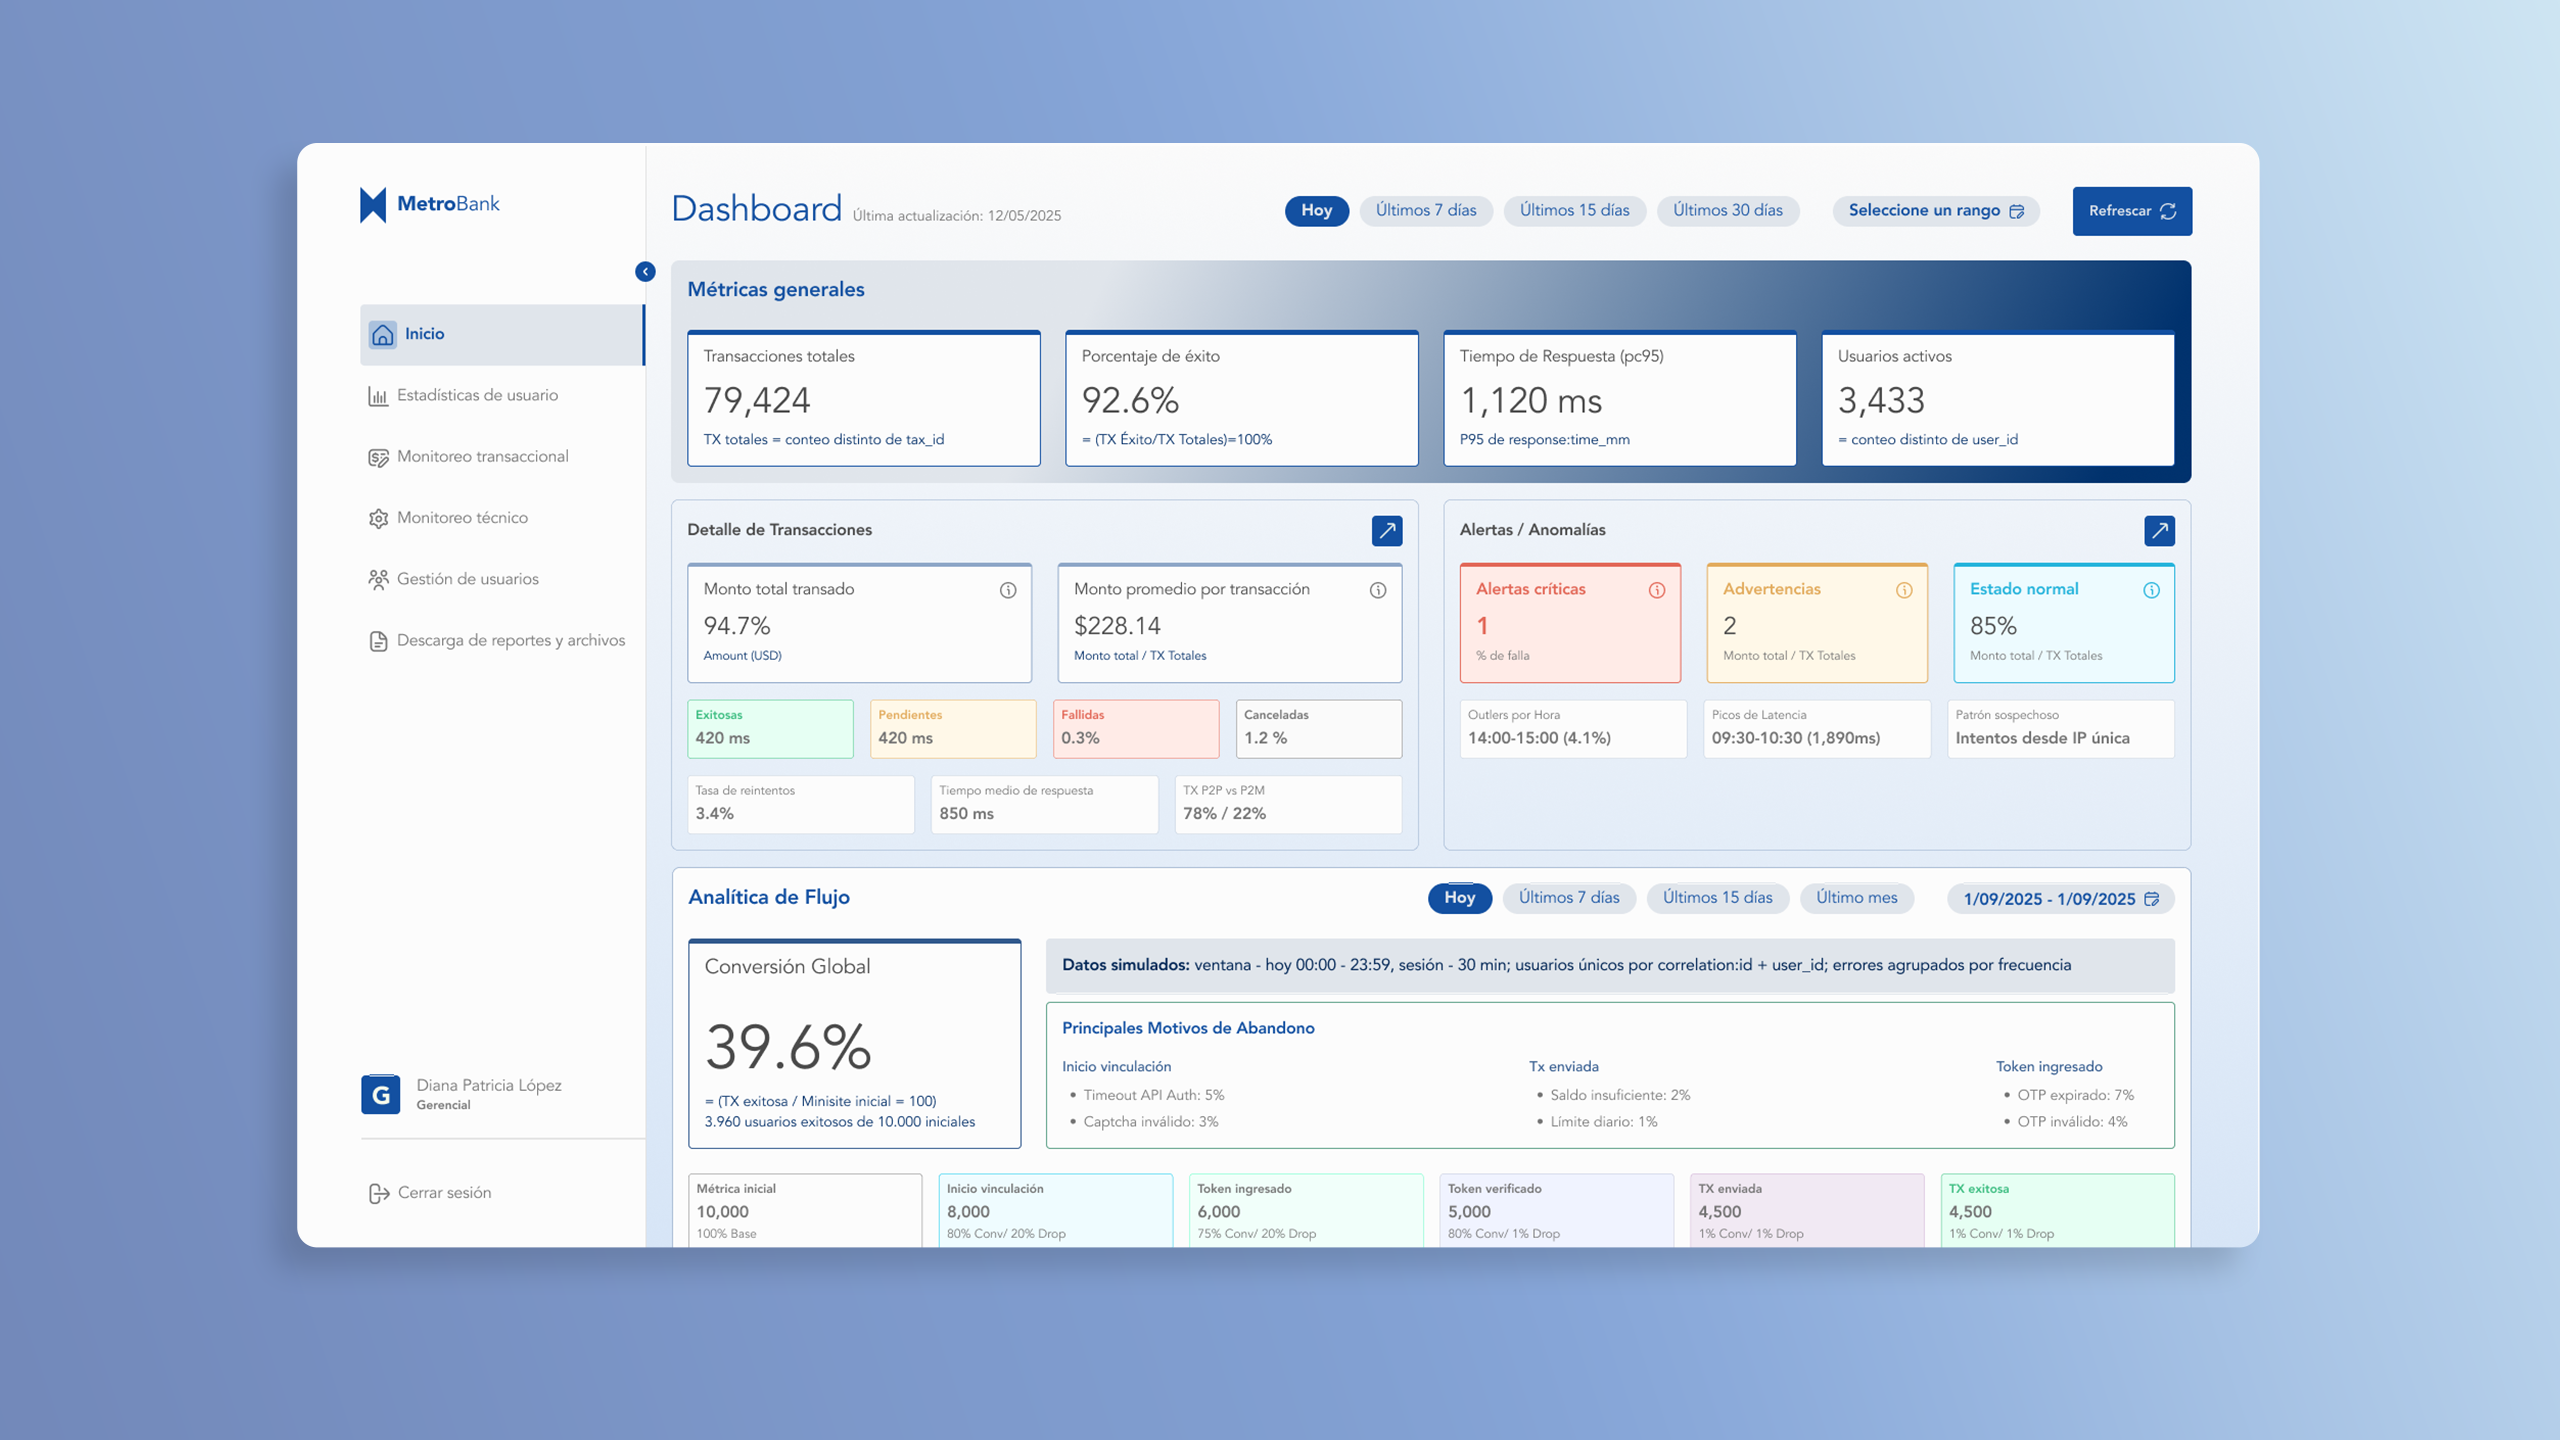The width and height of the screenshot is (2560, 1440).
Task: Open the Diana Patricia López profile avatar
Action: tap(381, 1093)
